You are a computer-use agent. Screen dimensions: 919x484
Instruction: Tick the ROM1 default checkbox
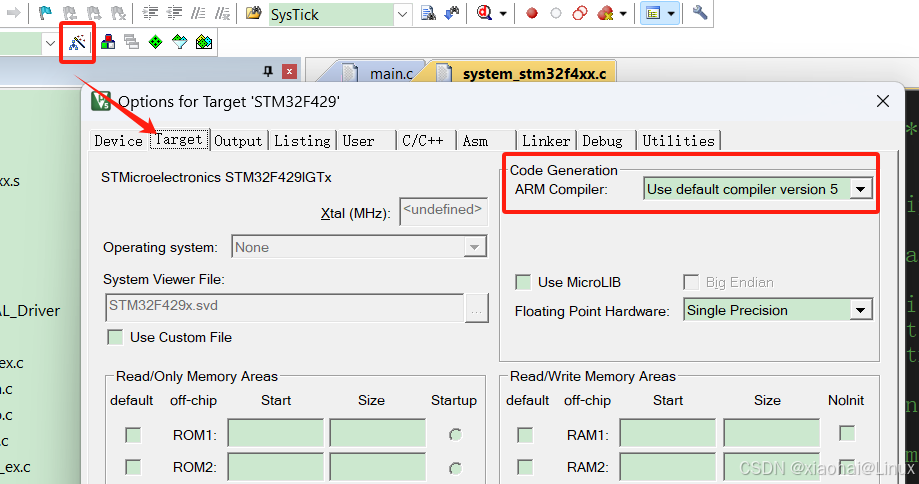[133, 435]
